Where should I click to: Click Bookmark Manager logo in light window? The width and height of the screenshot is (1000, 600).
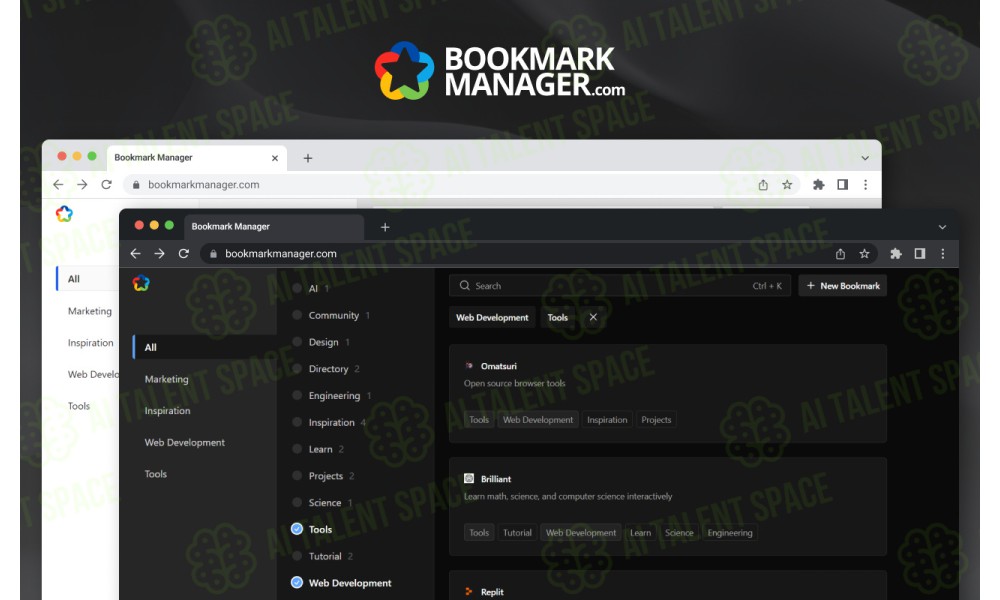coord(64,214)
